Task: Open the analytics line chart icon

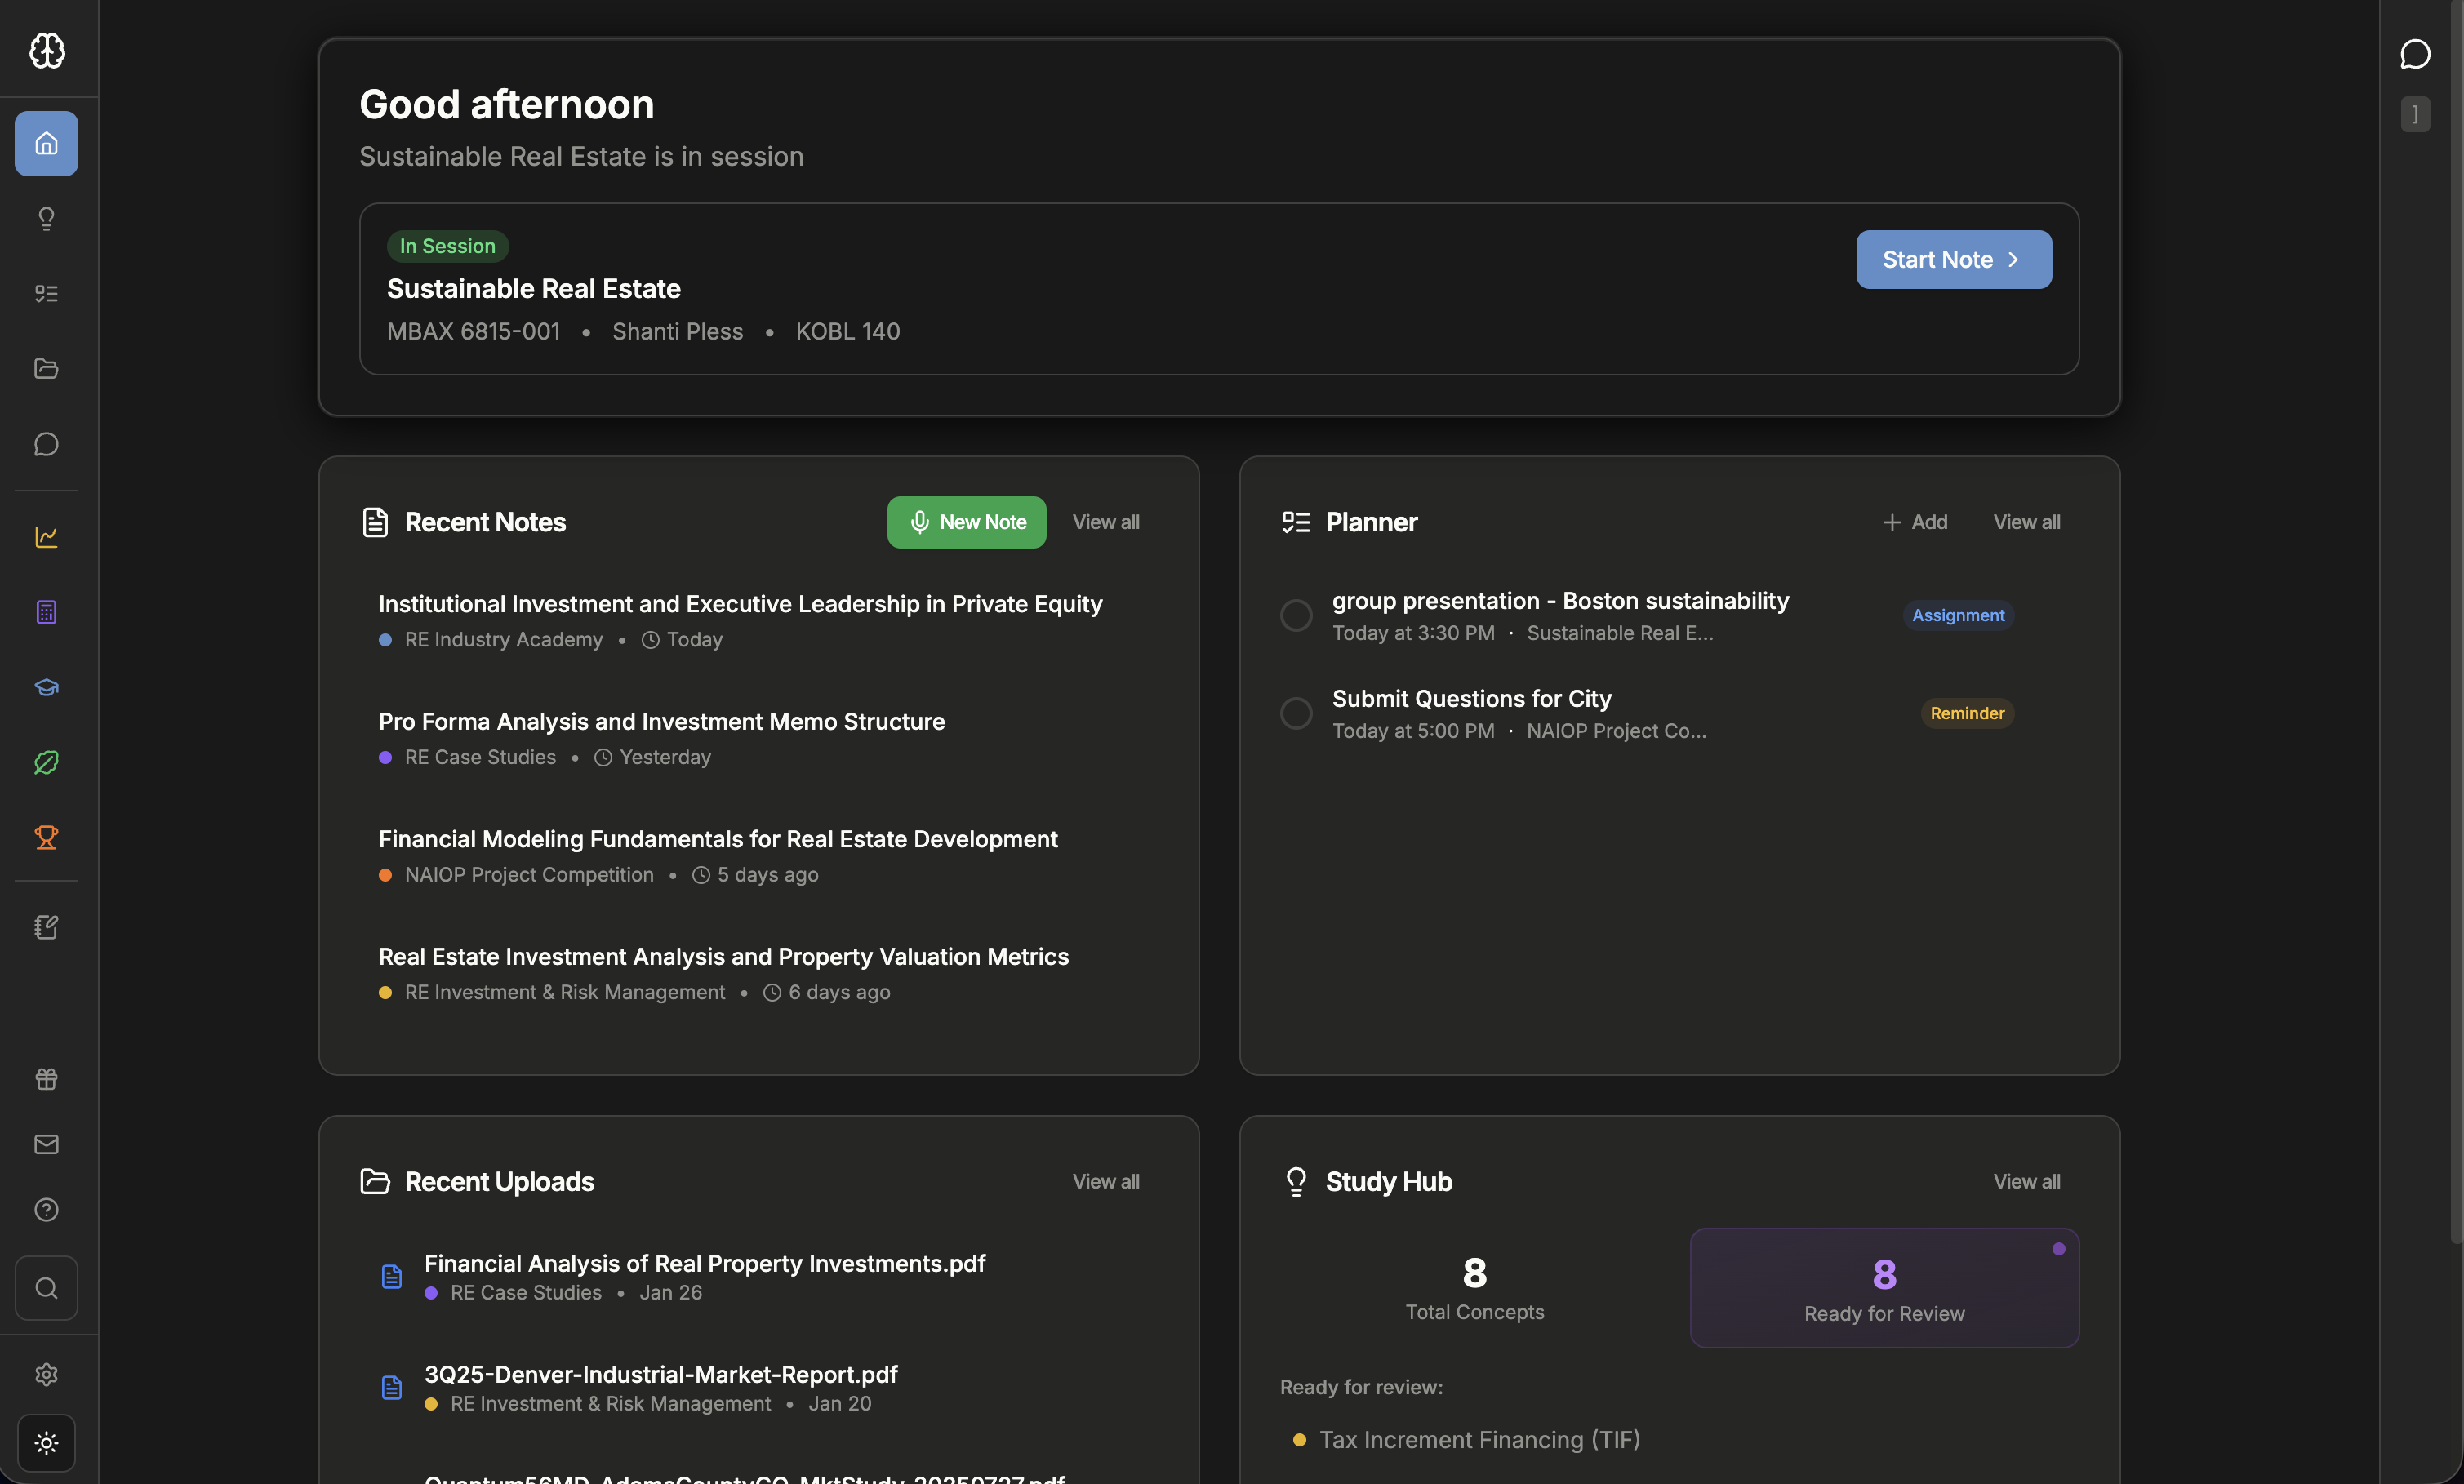Action: point(46,536)
